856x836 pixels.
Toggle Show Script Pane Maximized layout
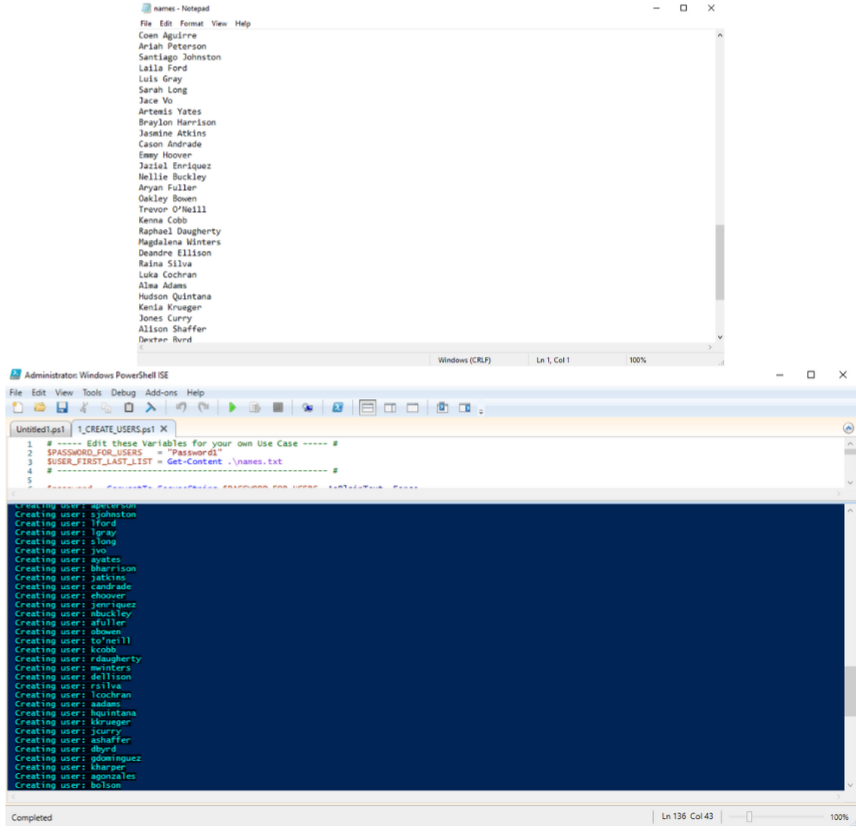click(412, 408)
